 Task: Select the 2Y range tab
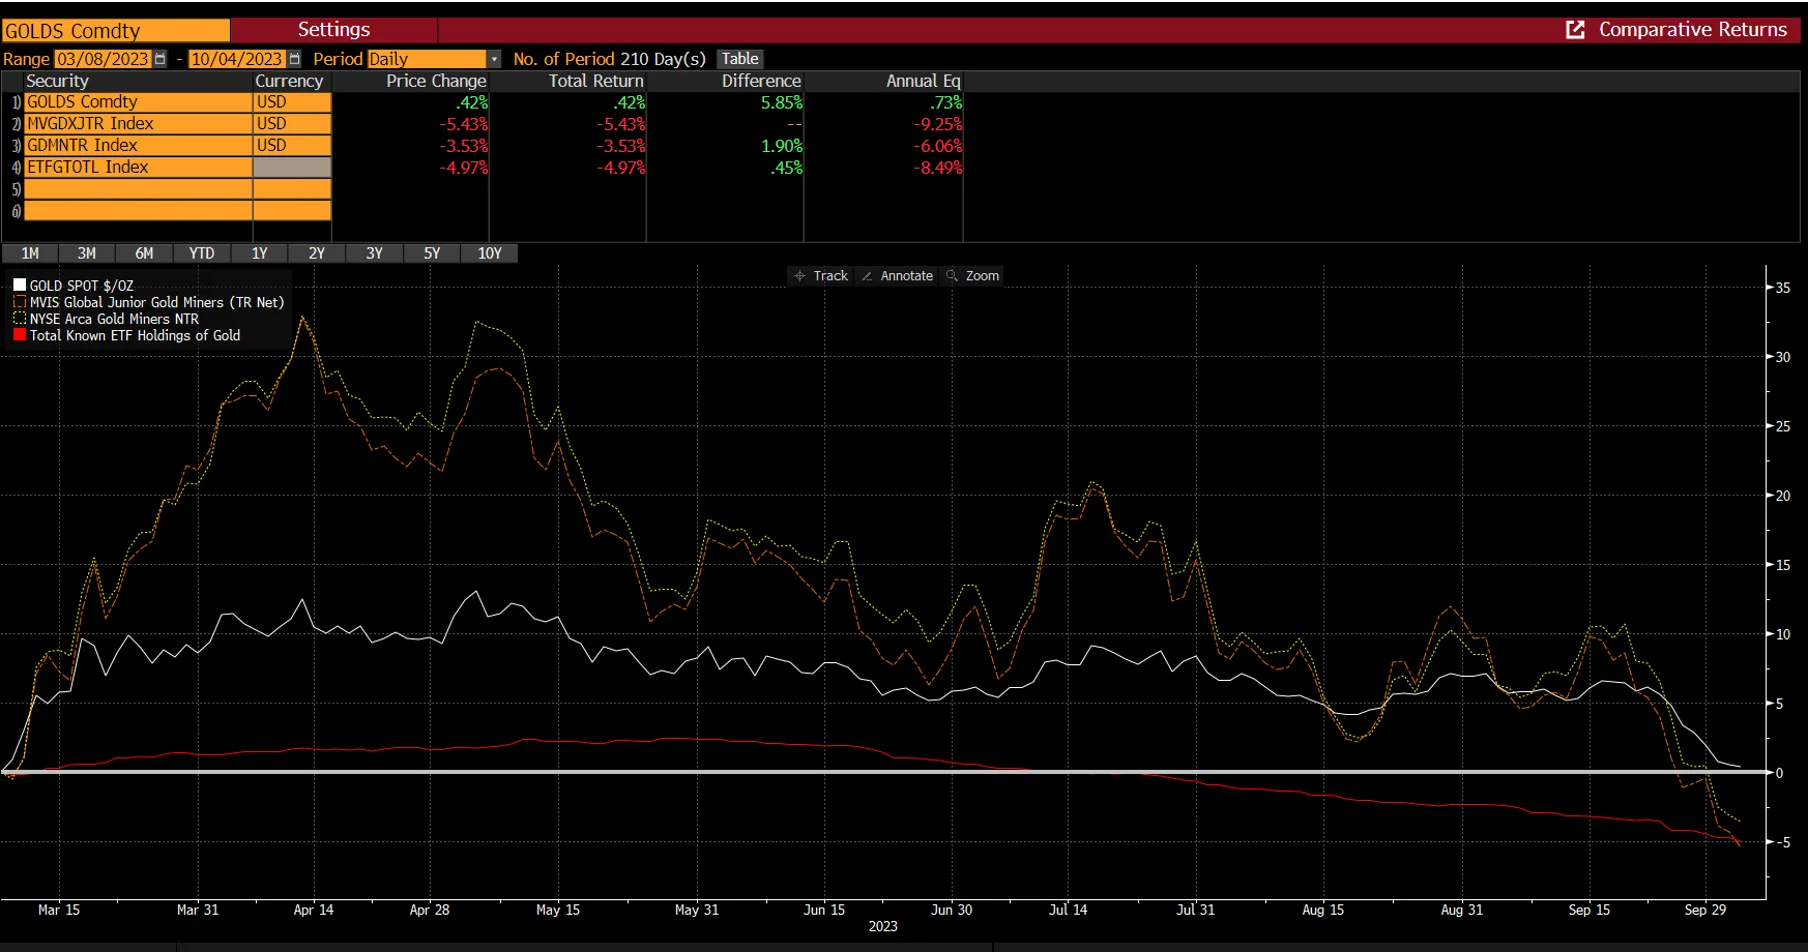pos(317,253)
